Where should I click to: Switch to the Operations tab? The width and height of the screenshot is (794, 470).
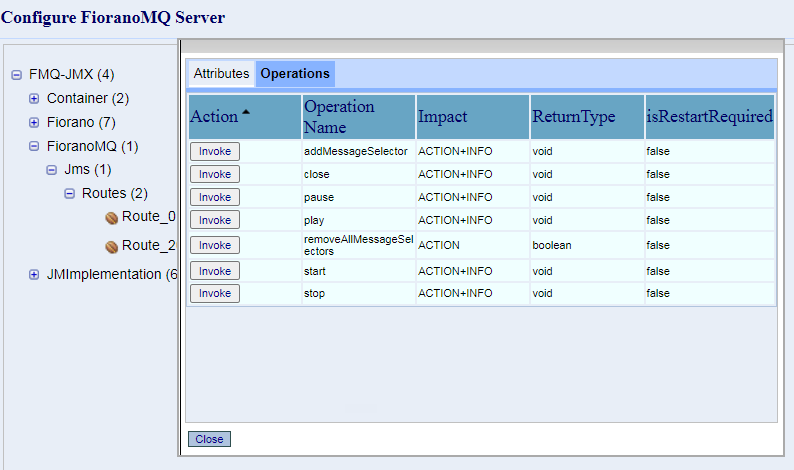point(295,74)
